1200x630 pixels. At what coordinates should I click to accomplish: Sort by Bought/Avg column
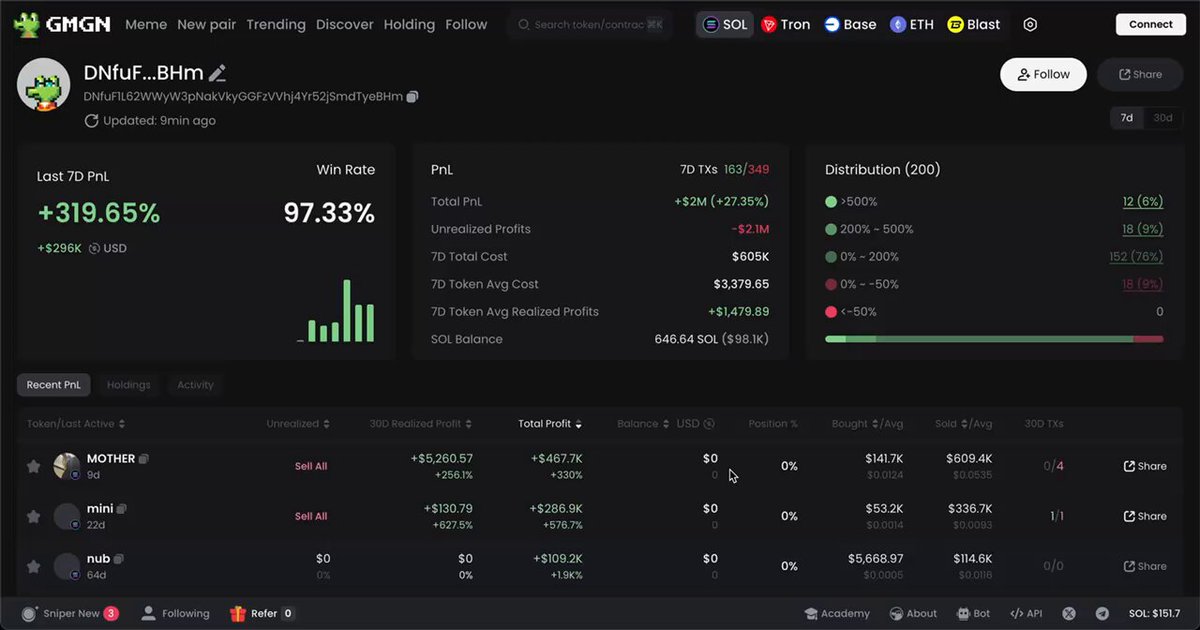(867, 424)
